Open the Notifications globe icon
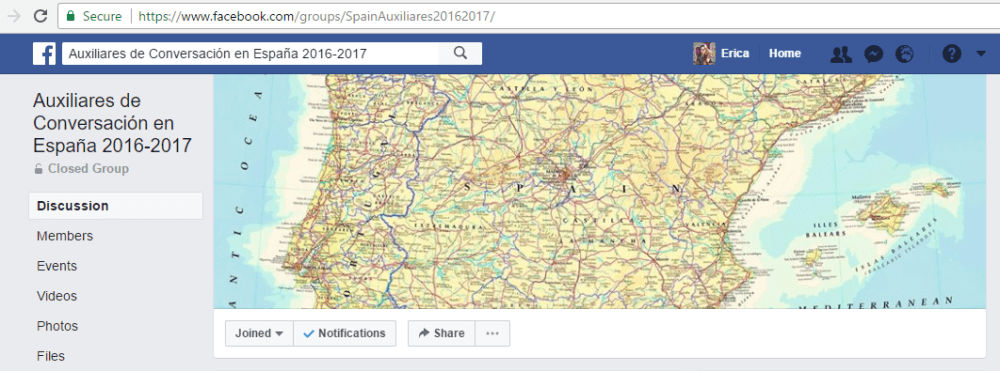The width and height of the screenshot is (1000, 371). point(904,54)
